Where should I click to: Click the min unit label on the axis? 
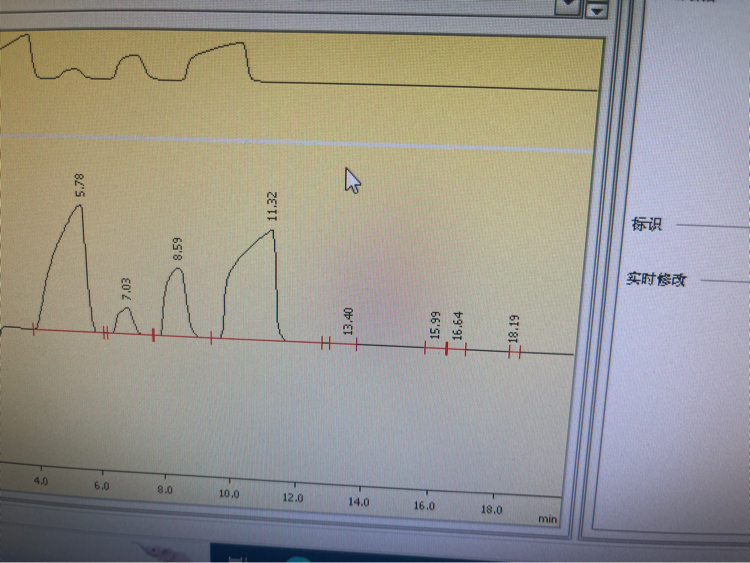point(548,519)
